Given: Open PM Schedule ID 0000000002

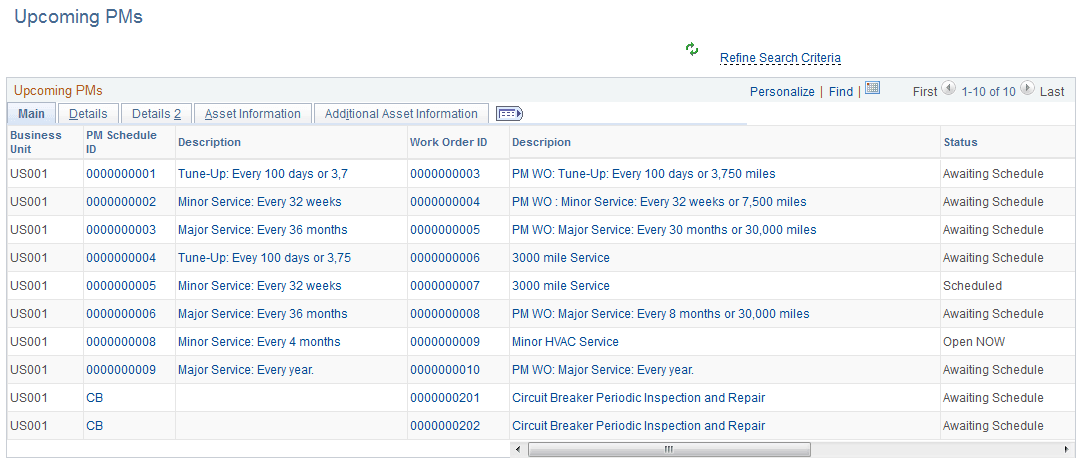Looking at the screenshot, I should [121, 202].
